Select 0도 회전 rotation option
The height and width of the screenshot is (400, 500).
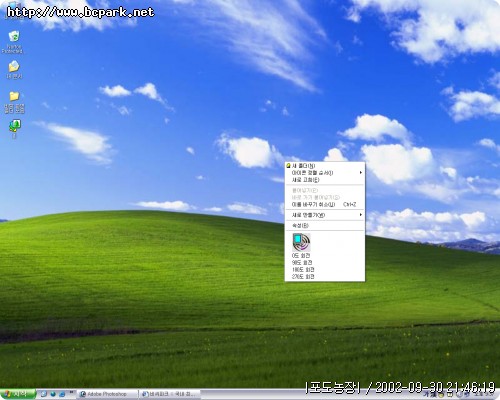tap(325, 256)
